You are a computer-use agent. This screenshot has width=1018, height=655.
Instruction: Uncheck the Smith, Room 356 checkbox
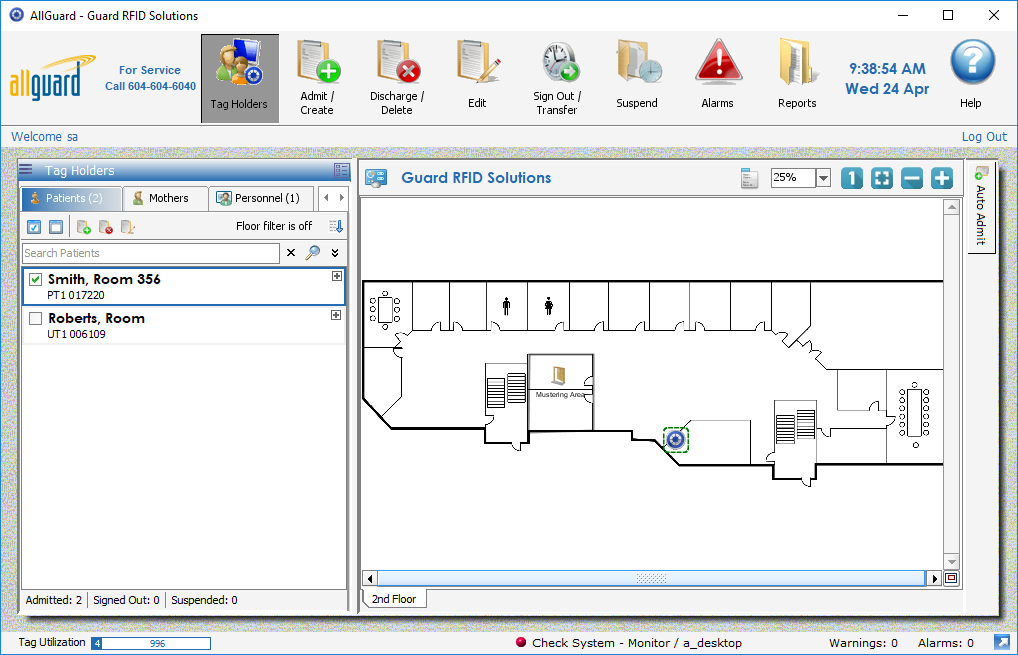[x=36, y=280]
